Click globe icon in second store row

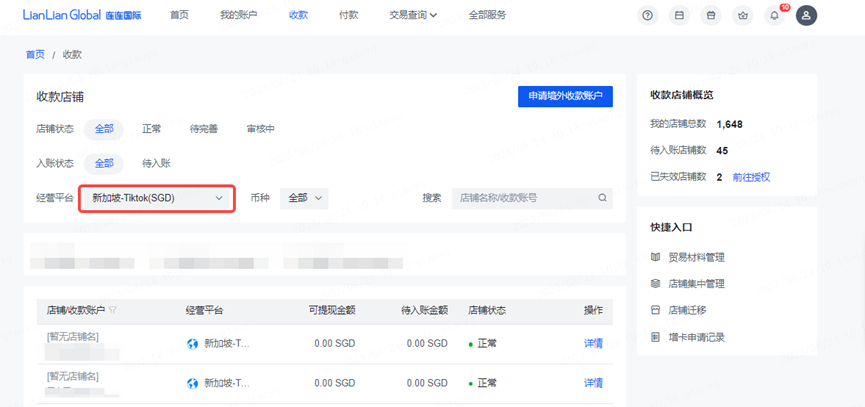pyautogui.click(x=193, y=383)
